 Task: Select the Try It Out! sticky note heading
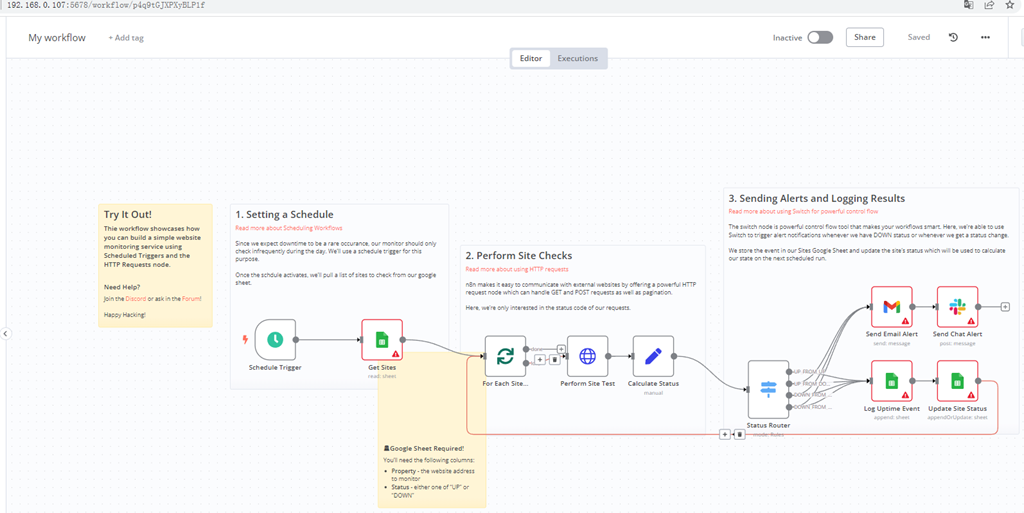(x=128, y=214)
